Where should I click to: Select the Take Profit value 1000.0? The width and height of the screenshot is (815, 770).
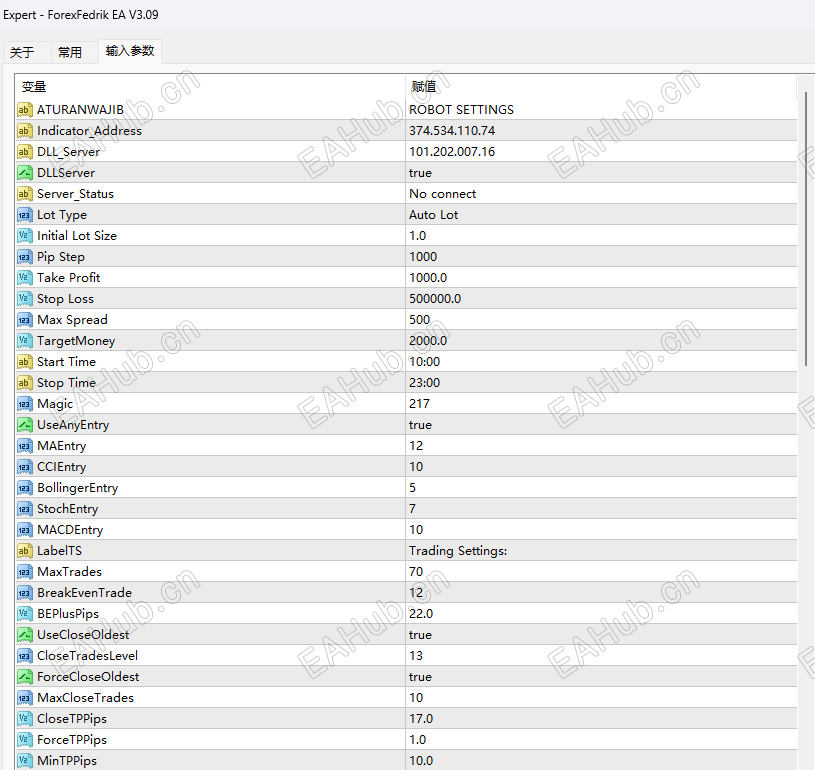[601, 278]
